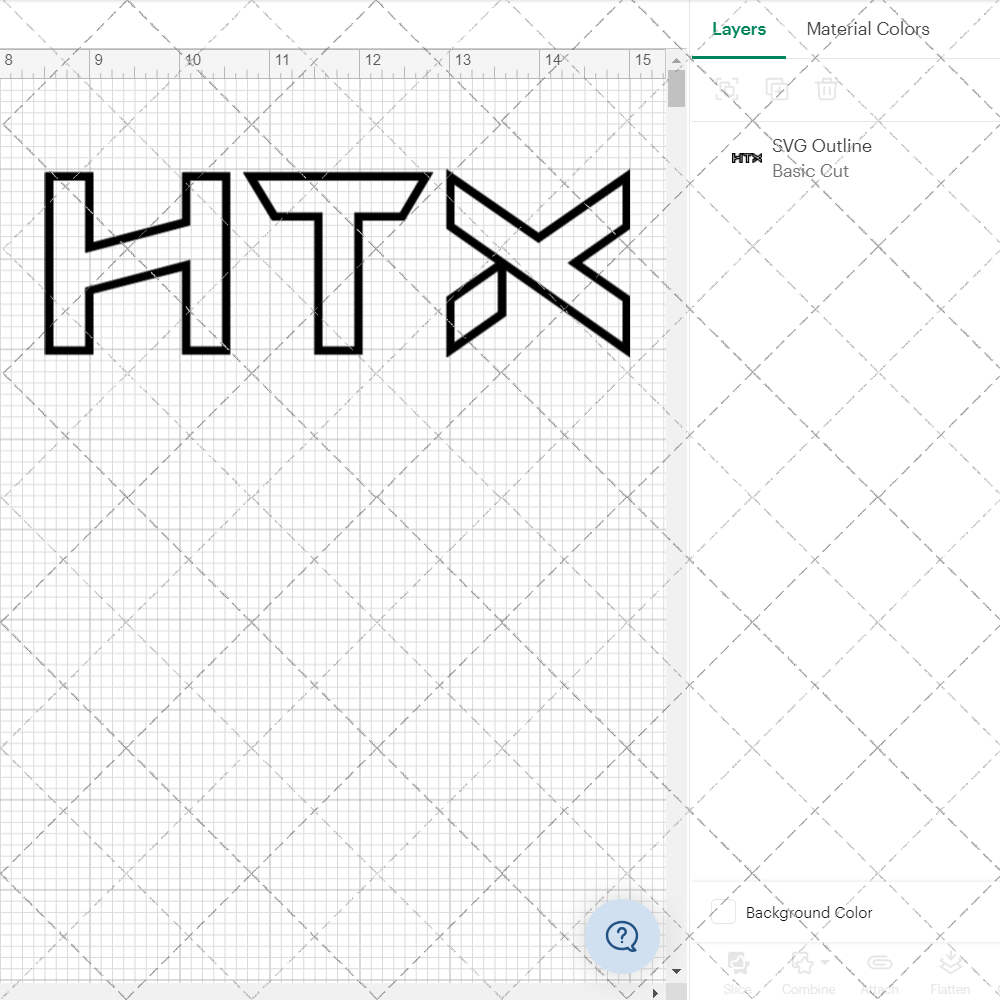
Task: Switch to the Layers tab
Action: tap(739, 29)
